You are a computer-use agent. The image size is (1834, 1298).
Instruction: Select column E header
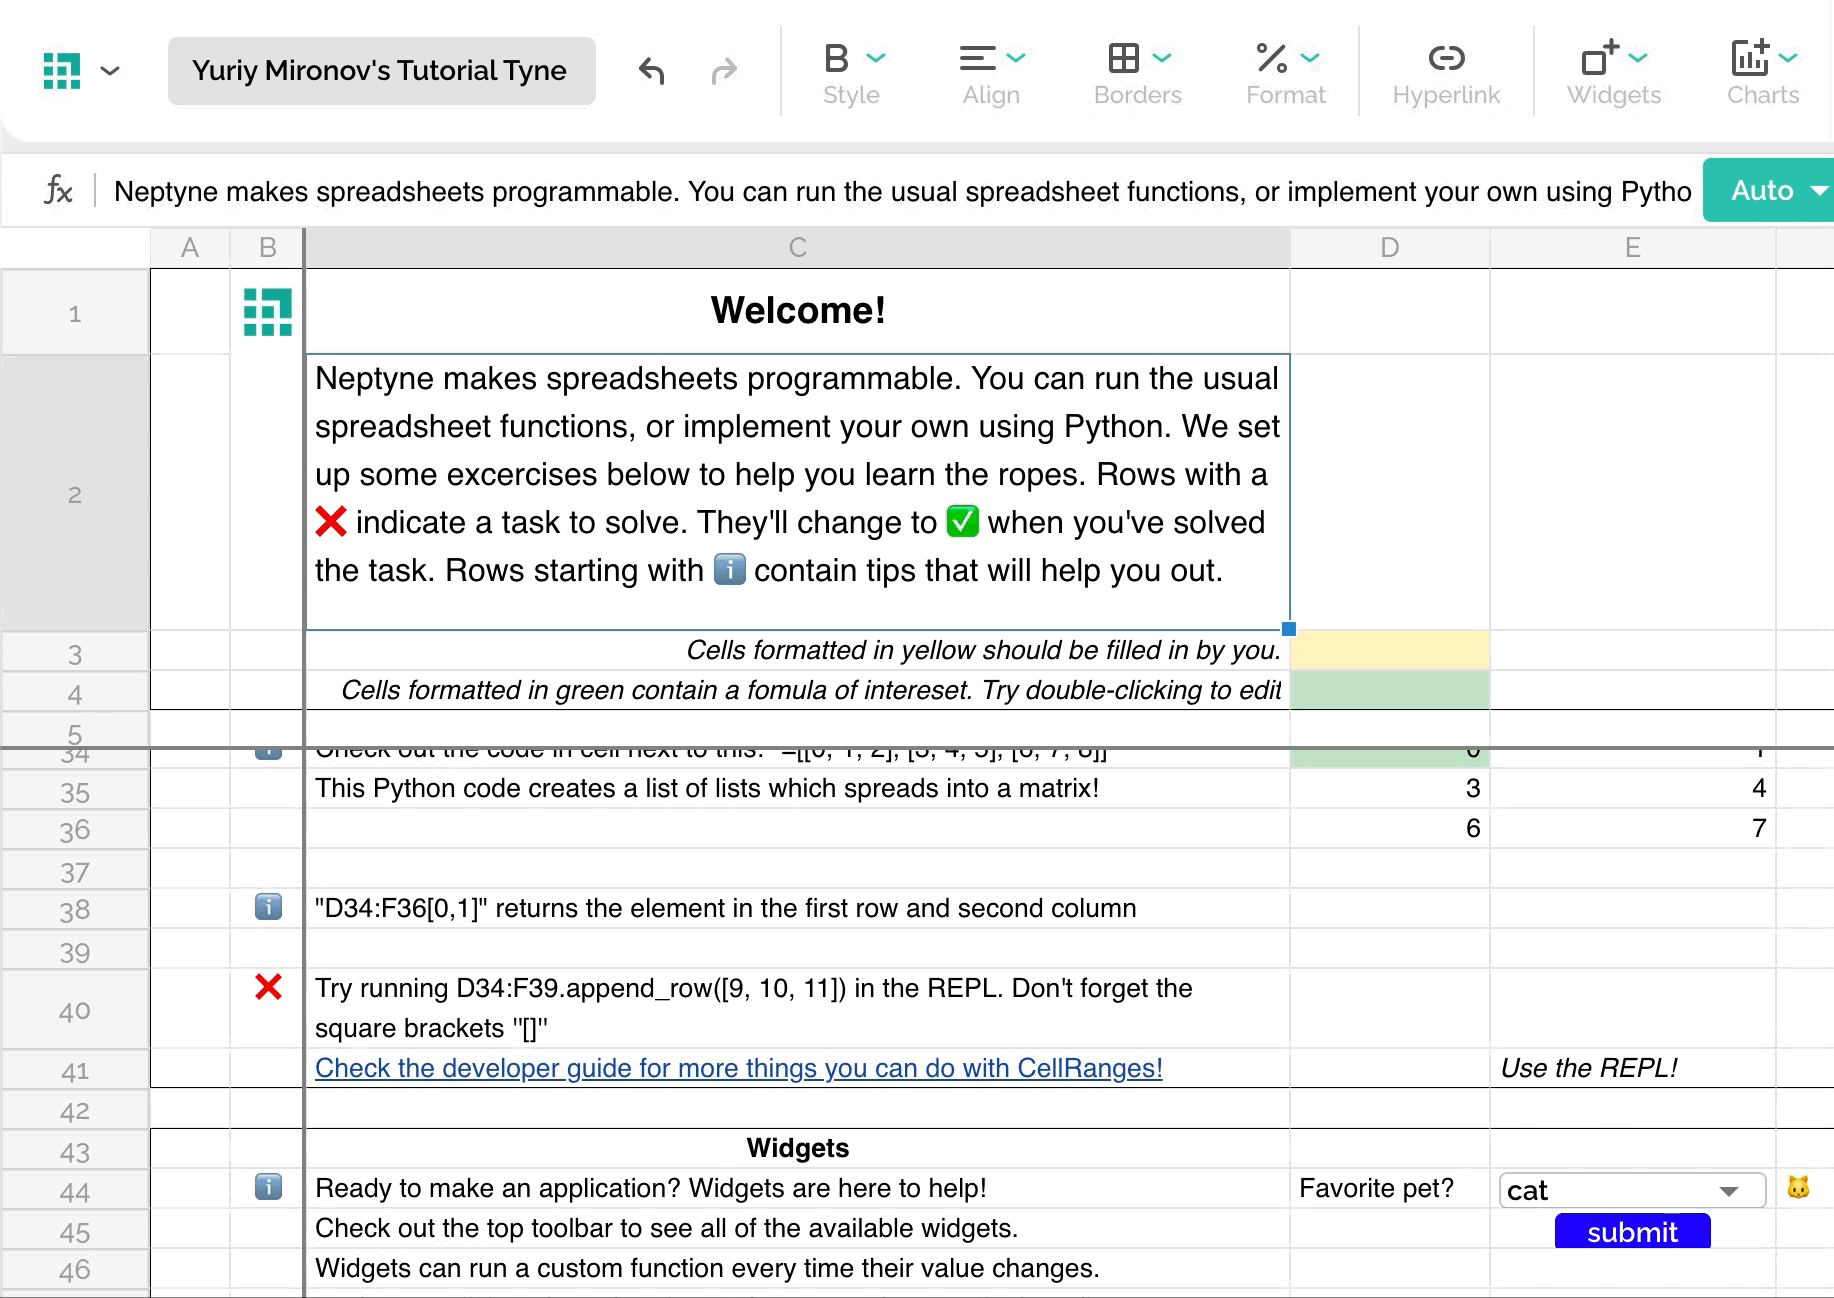(x=1633, y=248)
